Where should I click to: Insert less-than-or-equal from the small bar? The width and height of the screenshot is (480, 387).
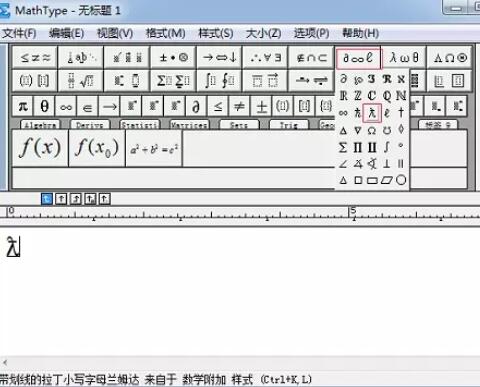218,107
